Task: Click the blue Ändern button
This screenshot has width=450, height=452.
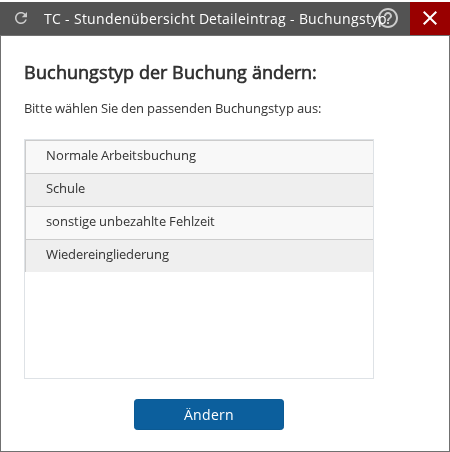Action: point(209,414)
